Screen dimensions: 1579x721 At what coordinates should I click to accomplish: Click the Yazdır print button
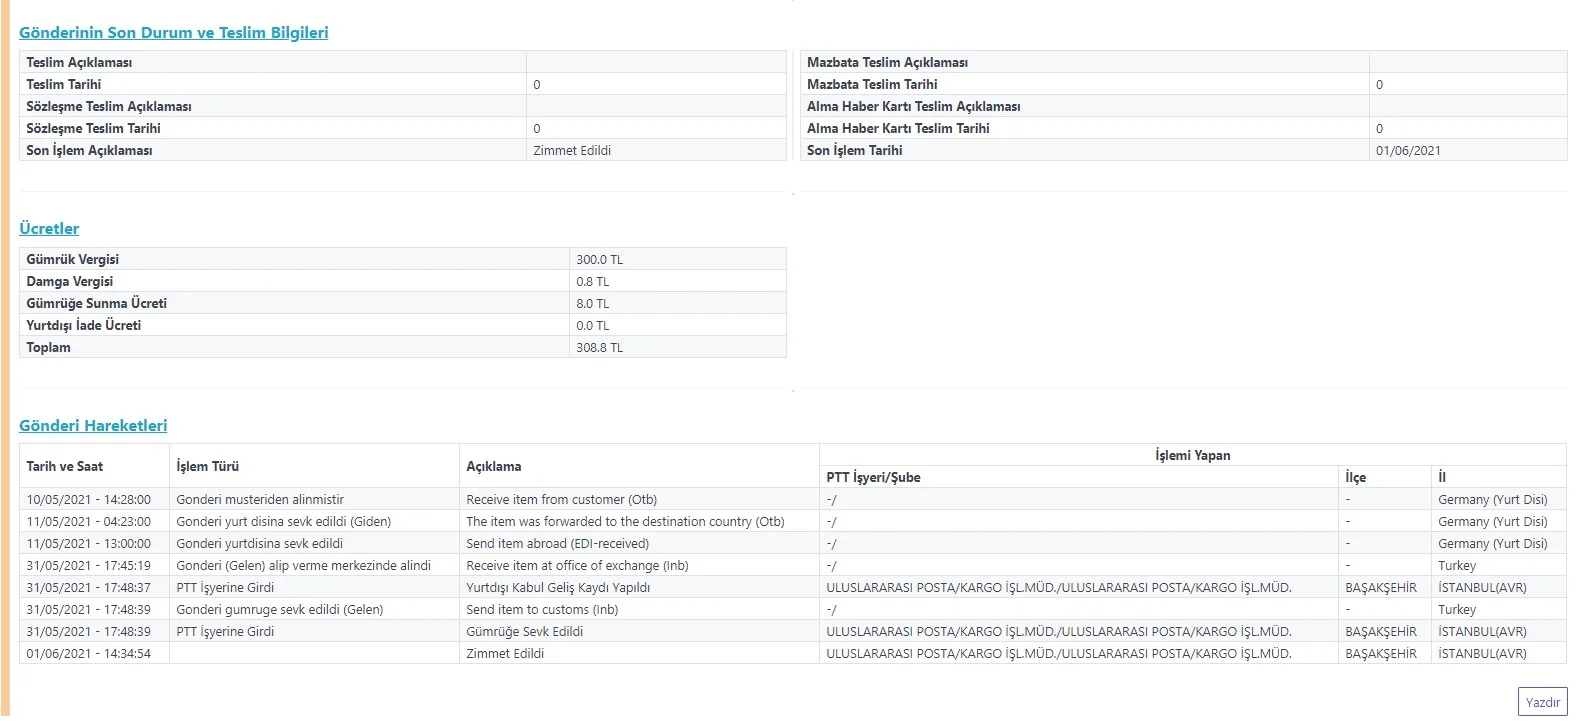tap(1542, 702)
